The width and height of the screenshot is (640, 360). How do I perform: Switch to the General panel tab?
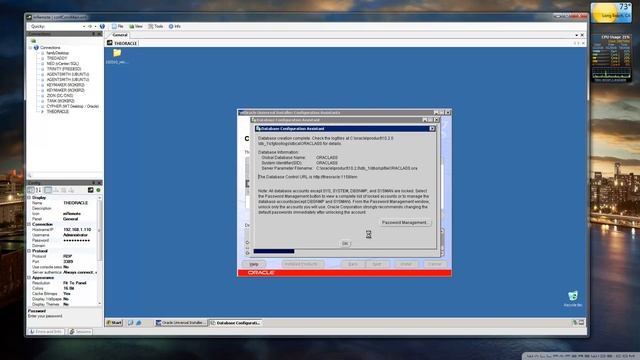[120, 35]
